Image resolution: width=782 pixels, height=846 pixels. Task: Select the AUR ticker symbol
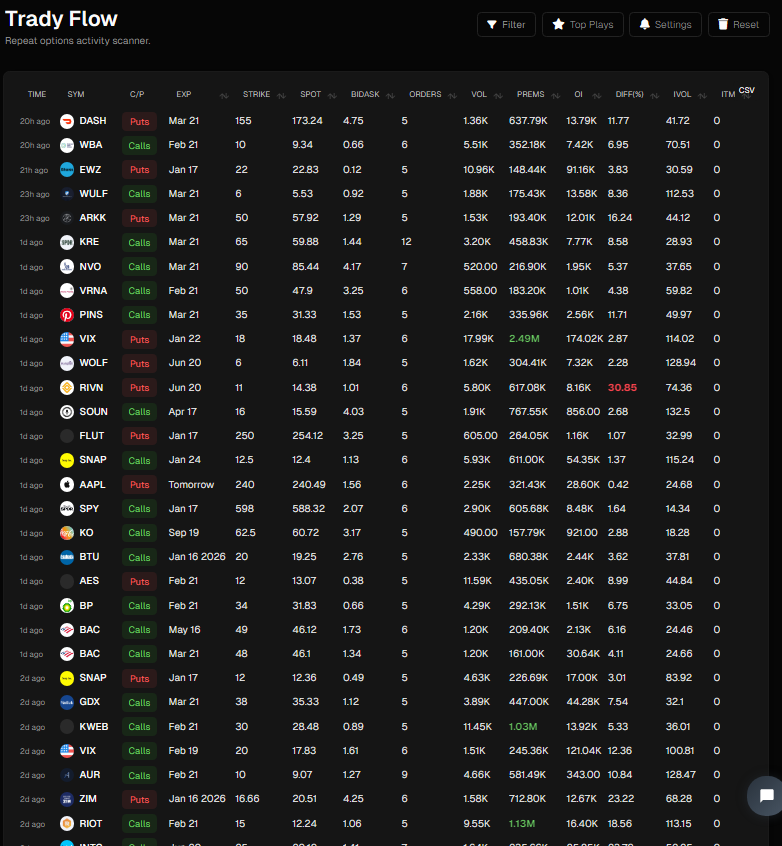[90, 775]
